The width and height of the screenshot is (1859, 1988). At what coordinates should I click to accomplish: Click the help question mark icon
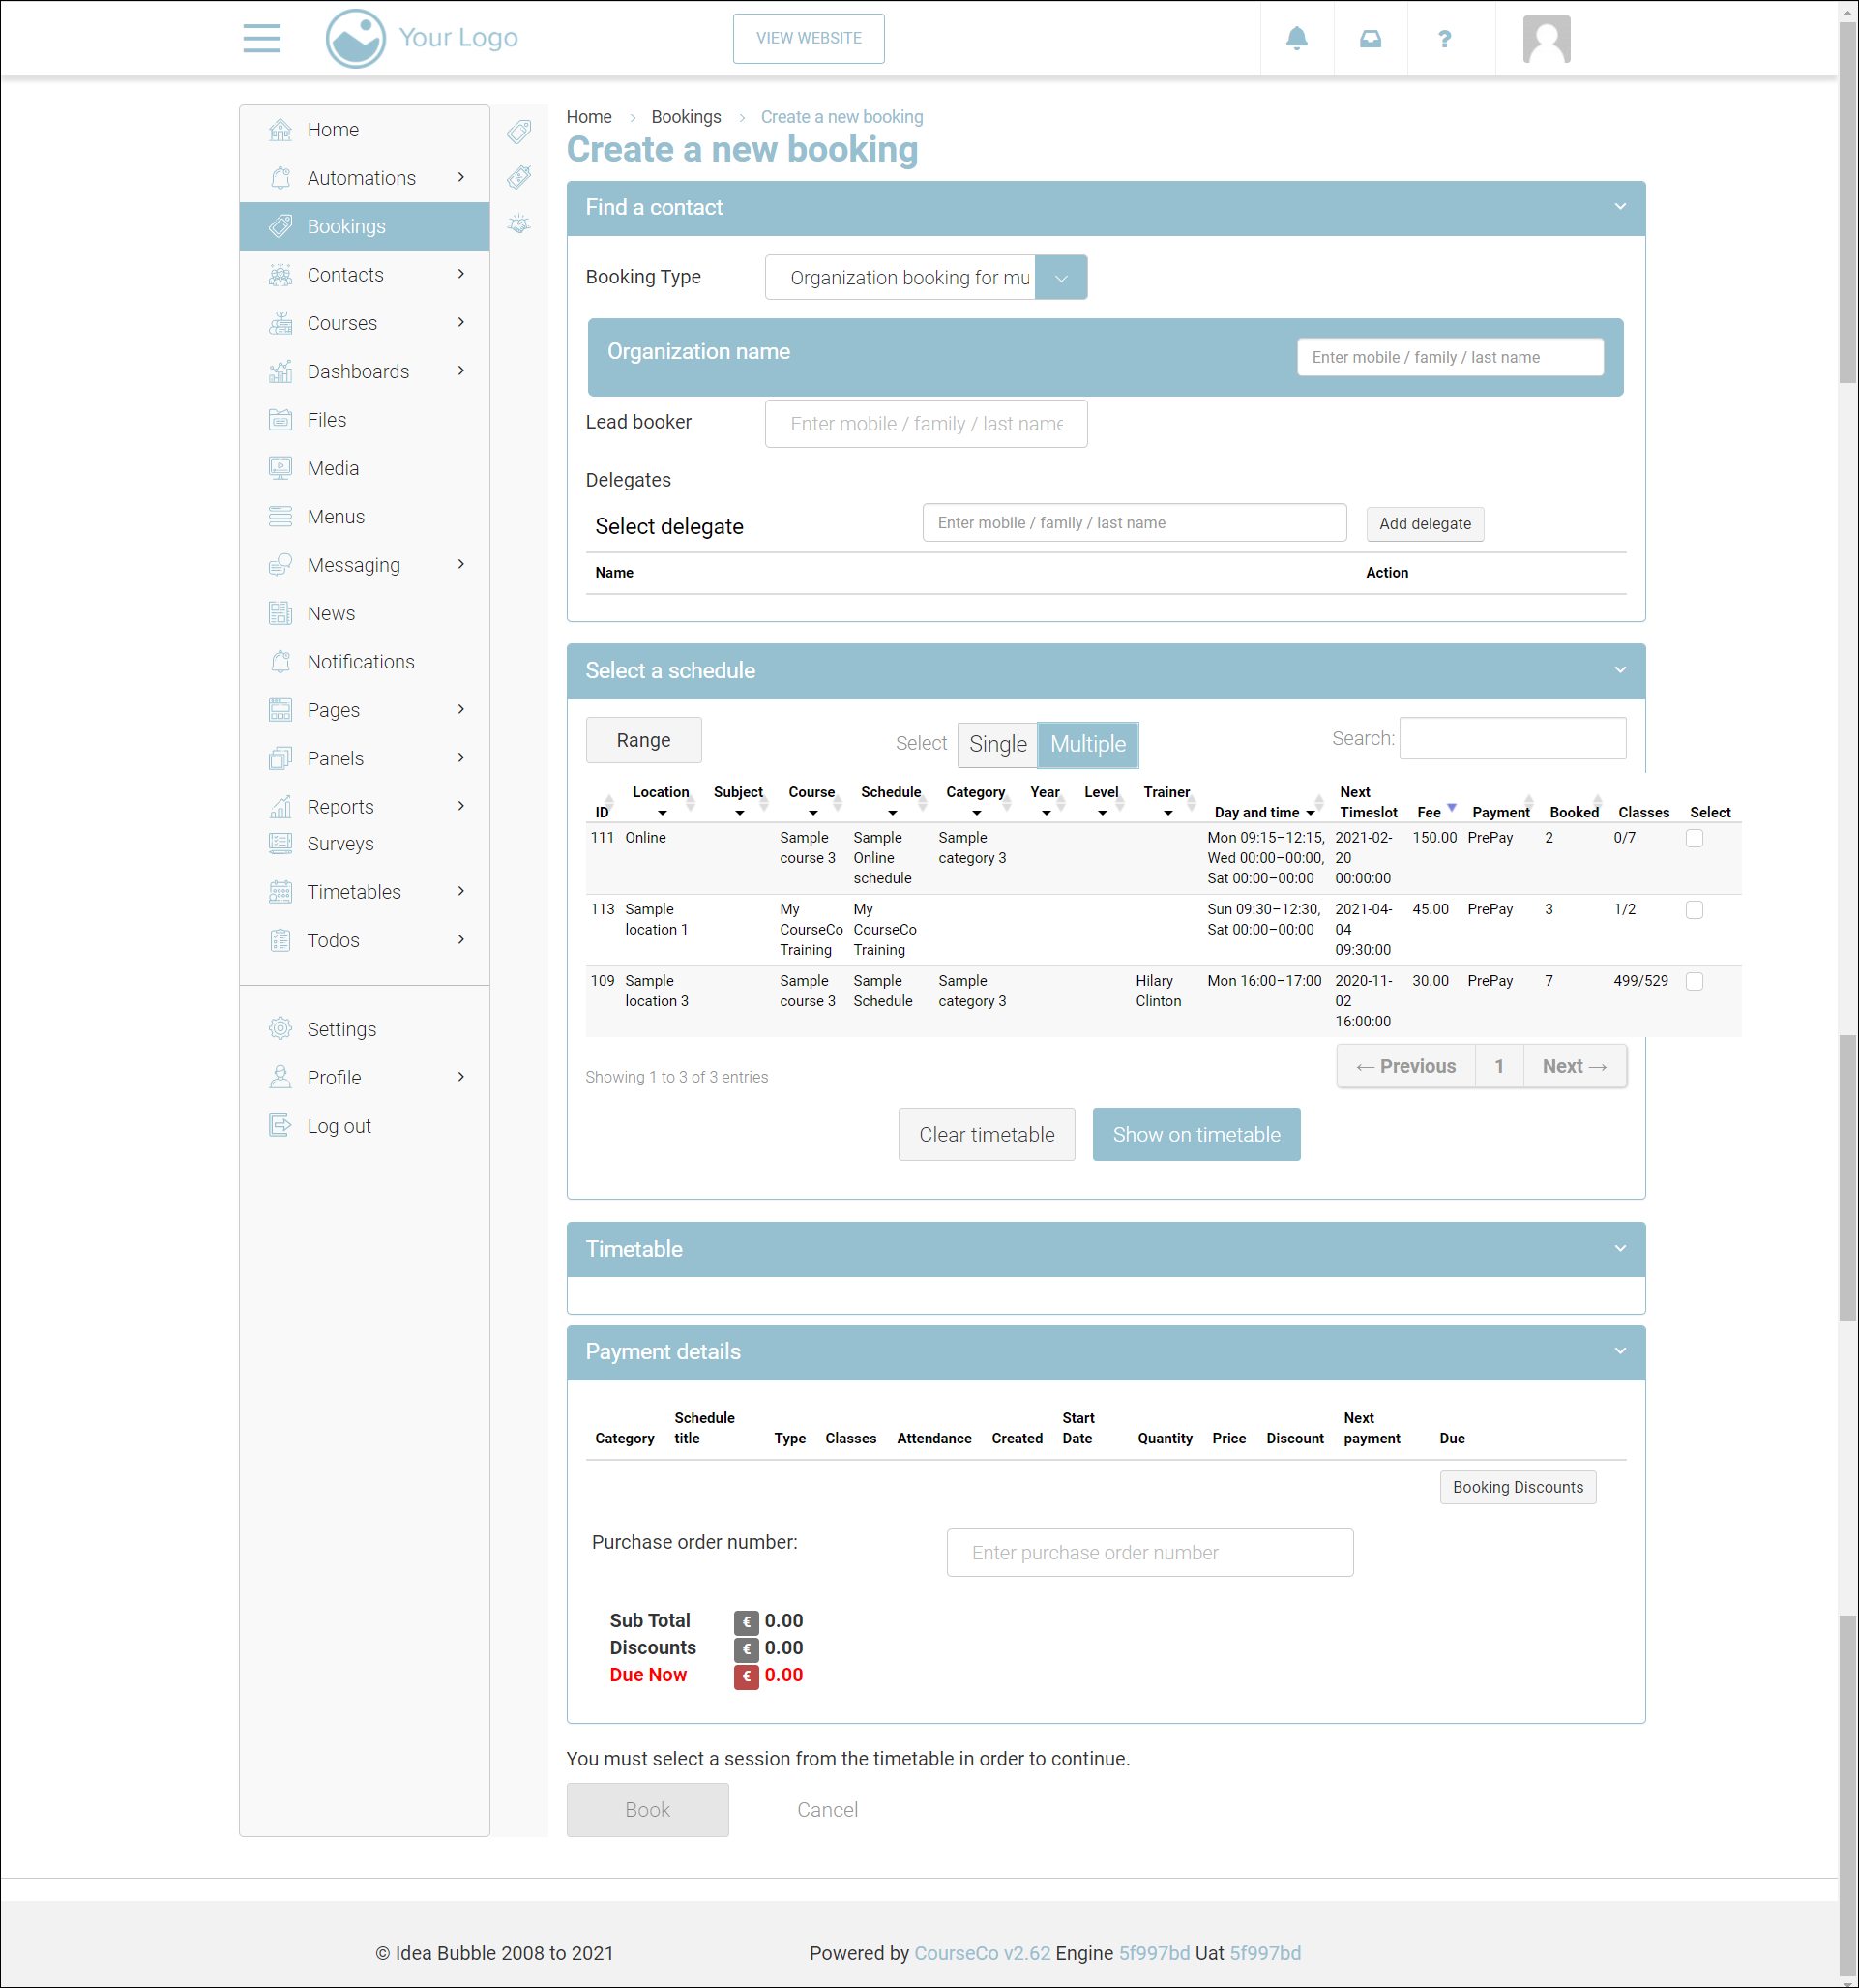pyautogui.click(x=1444, y=39)
